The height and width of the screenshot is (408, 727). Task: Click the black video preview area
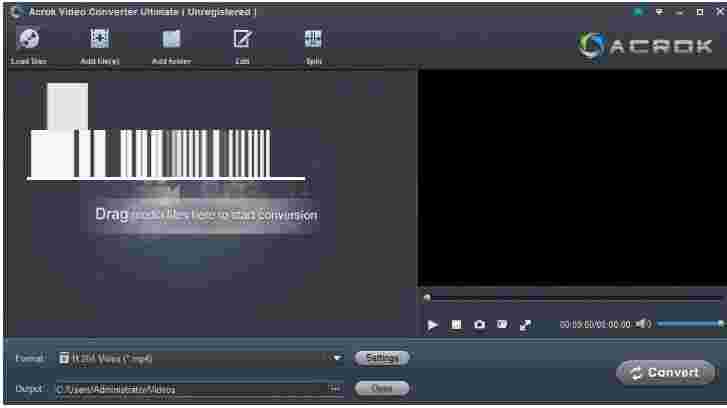[572, 178]
